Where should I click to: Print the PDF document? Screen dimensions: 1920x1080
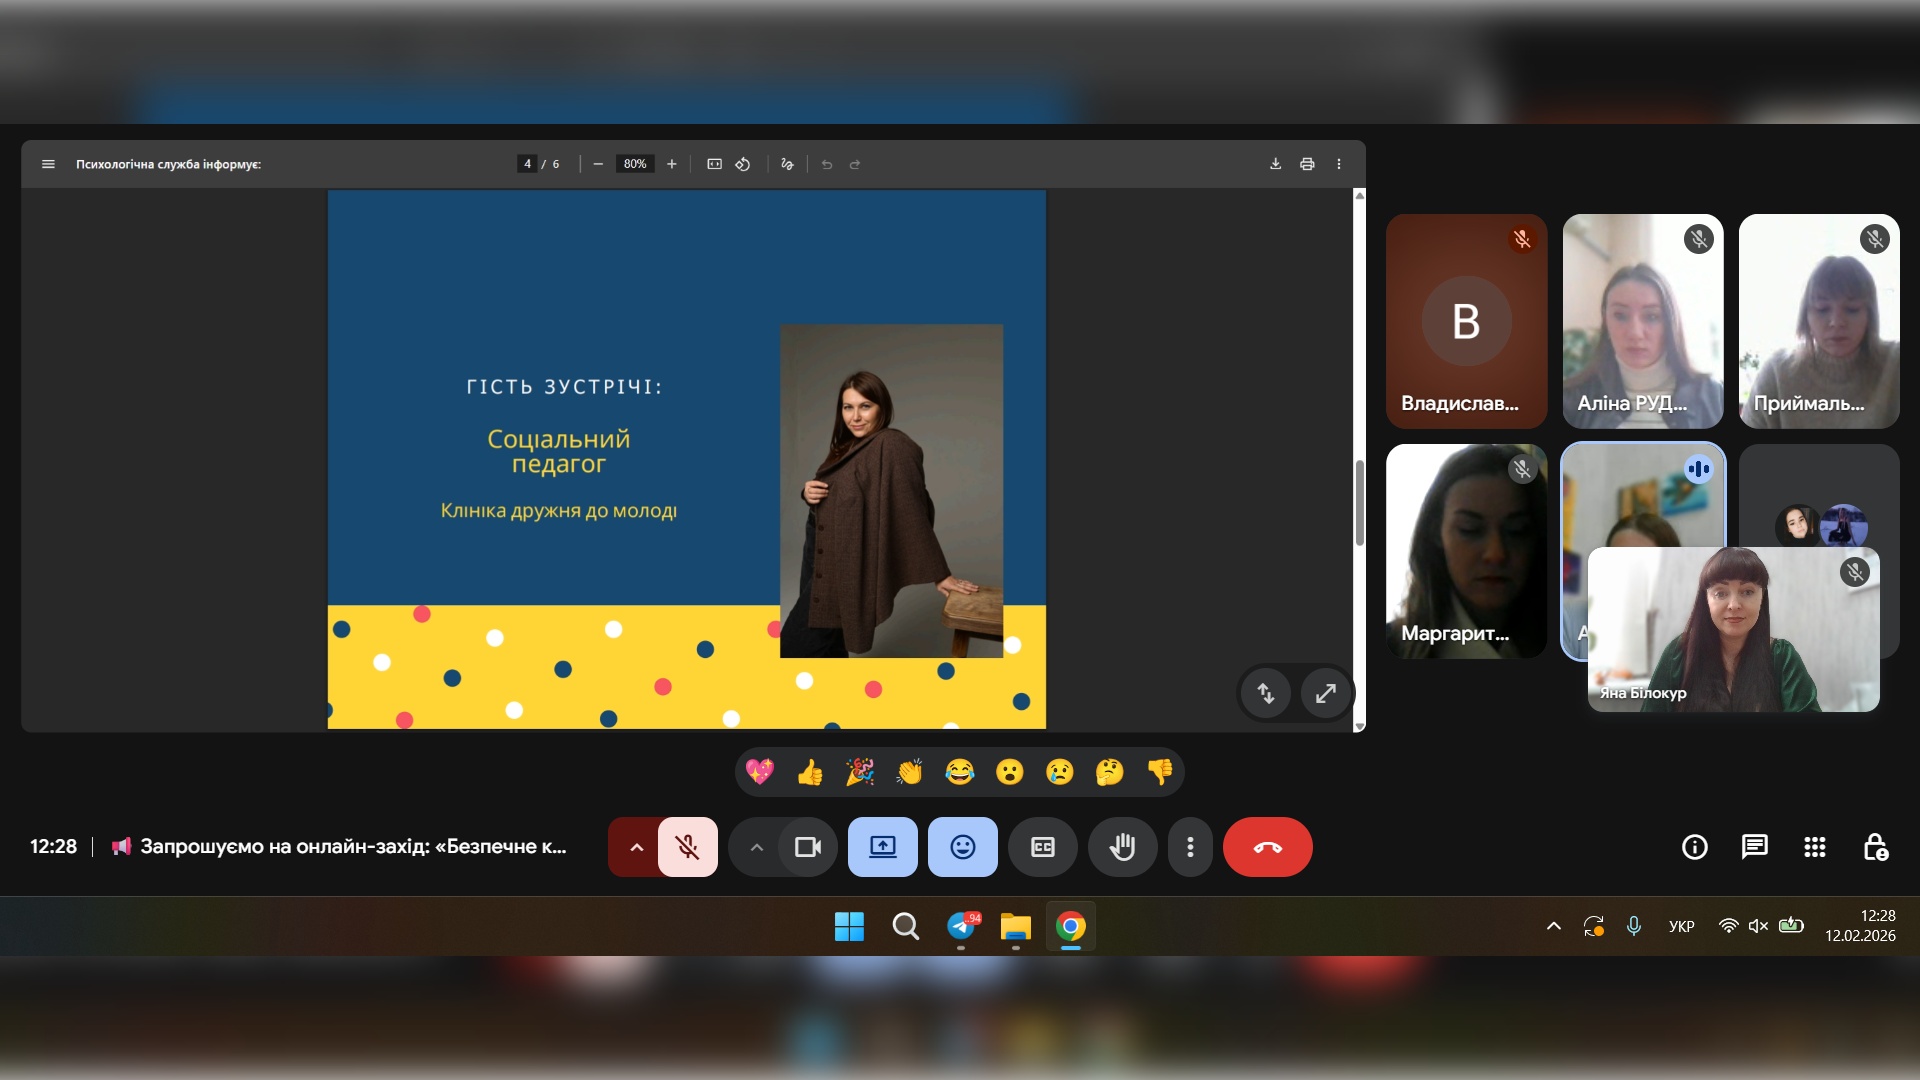(x=1307, y=164)
